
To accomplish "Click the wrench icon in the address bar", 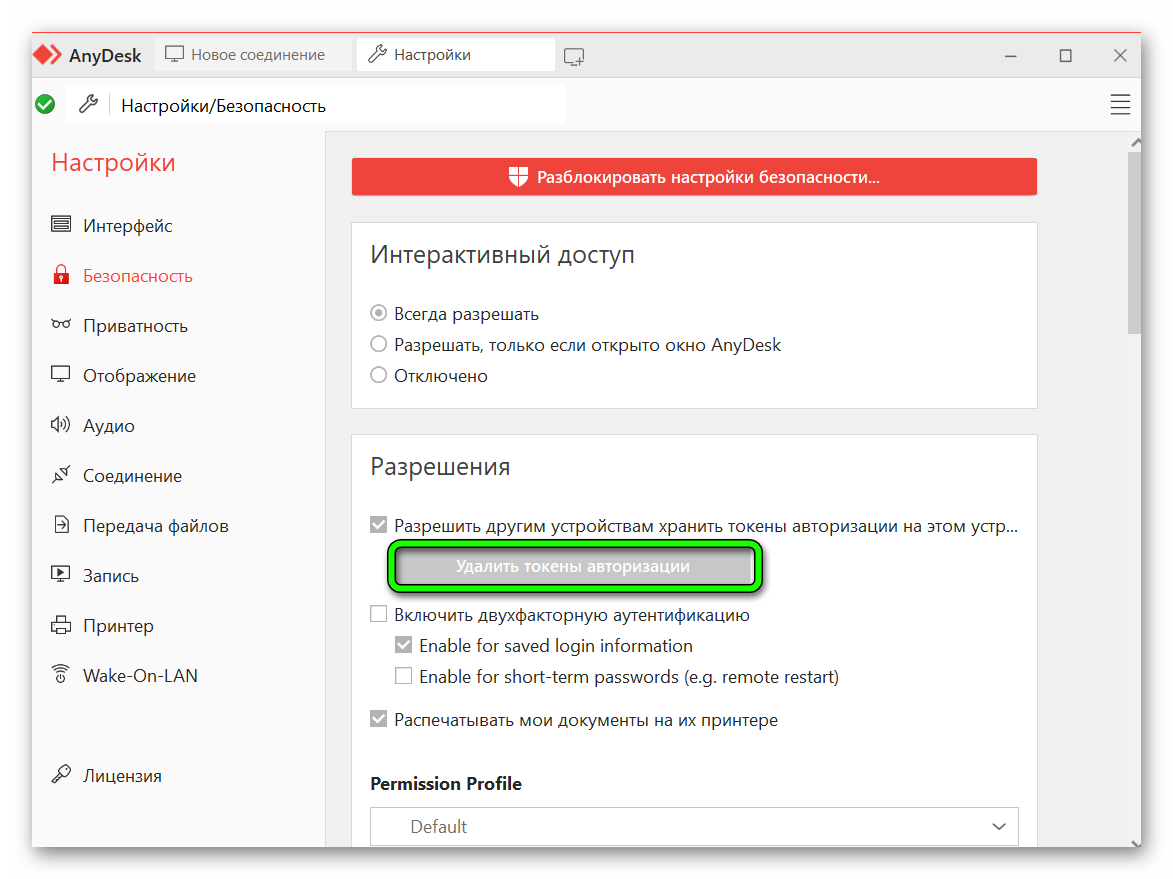I will pyautogui.click(x=88, y=105).
